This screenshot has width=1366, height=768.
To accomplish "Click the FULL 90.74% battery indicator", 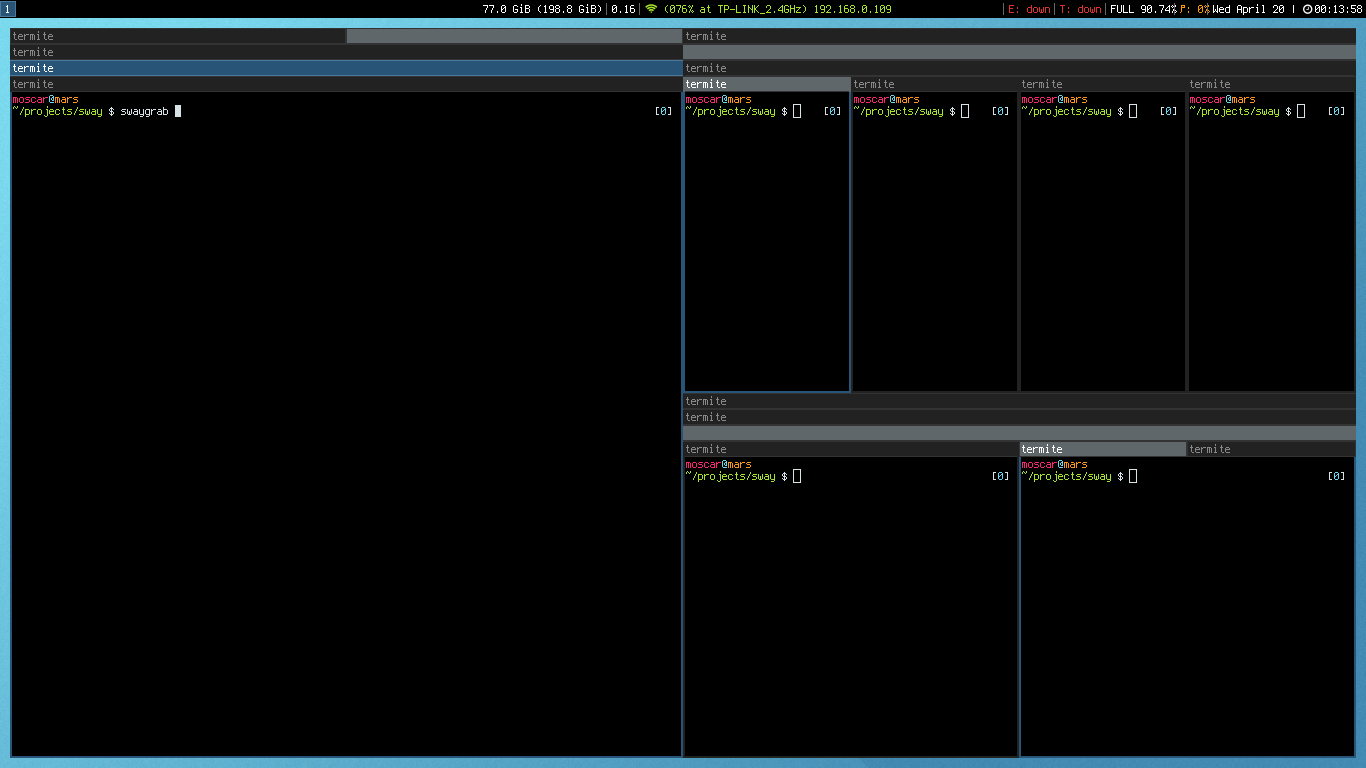I will [x=1143, y=9].
